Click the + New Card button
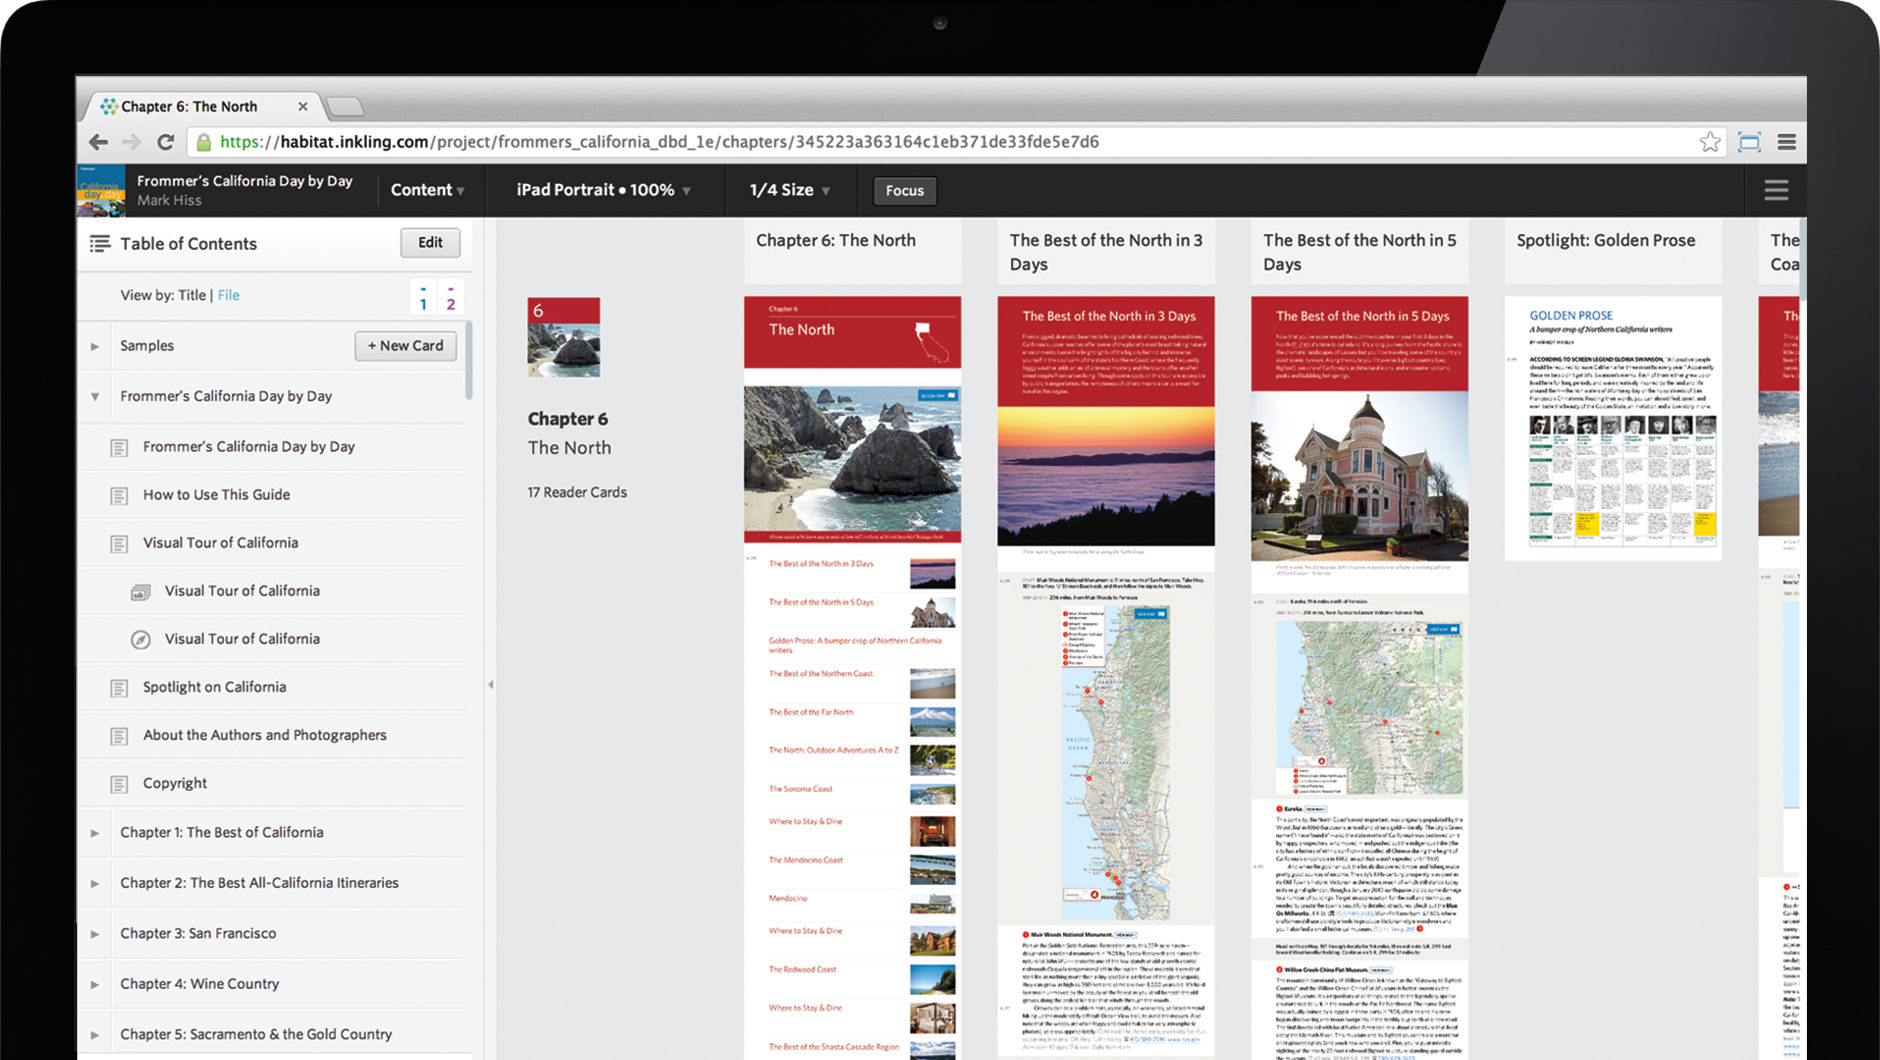Viewport: 1880px width, 1060px height. click(405, 346)
